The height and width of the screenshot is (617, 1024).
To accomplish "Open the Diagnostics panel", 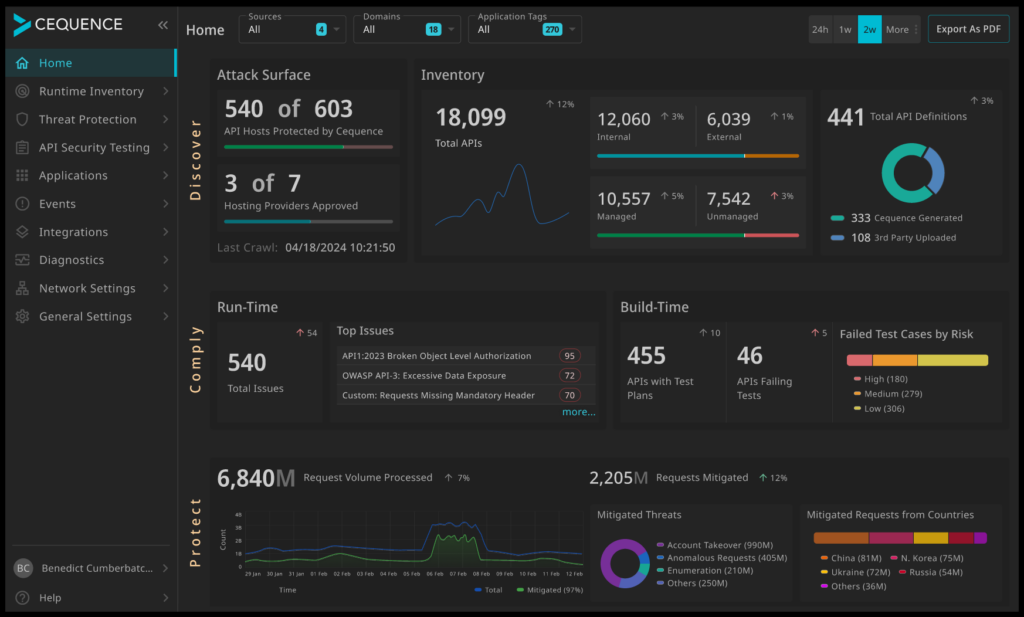I will (90, 259).
